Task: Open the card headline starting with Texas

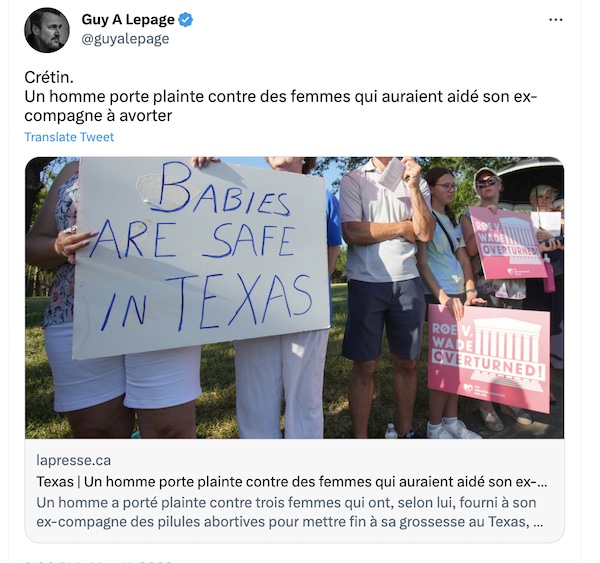Action: 292,482
